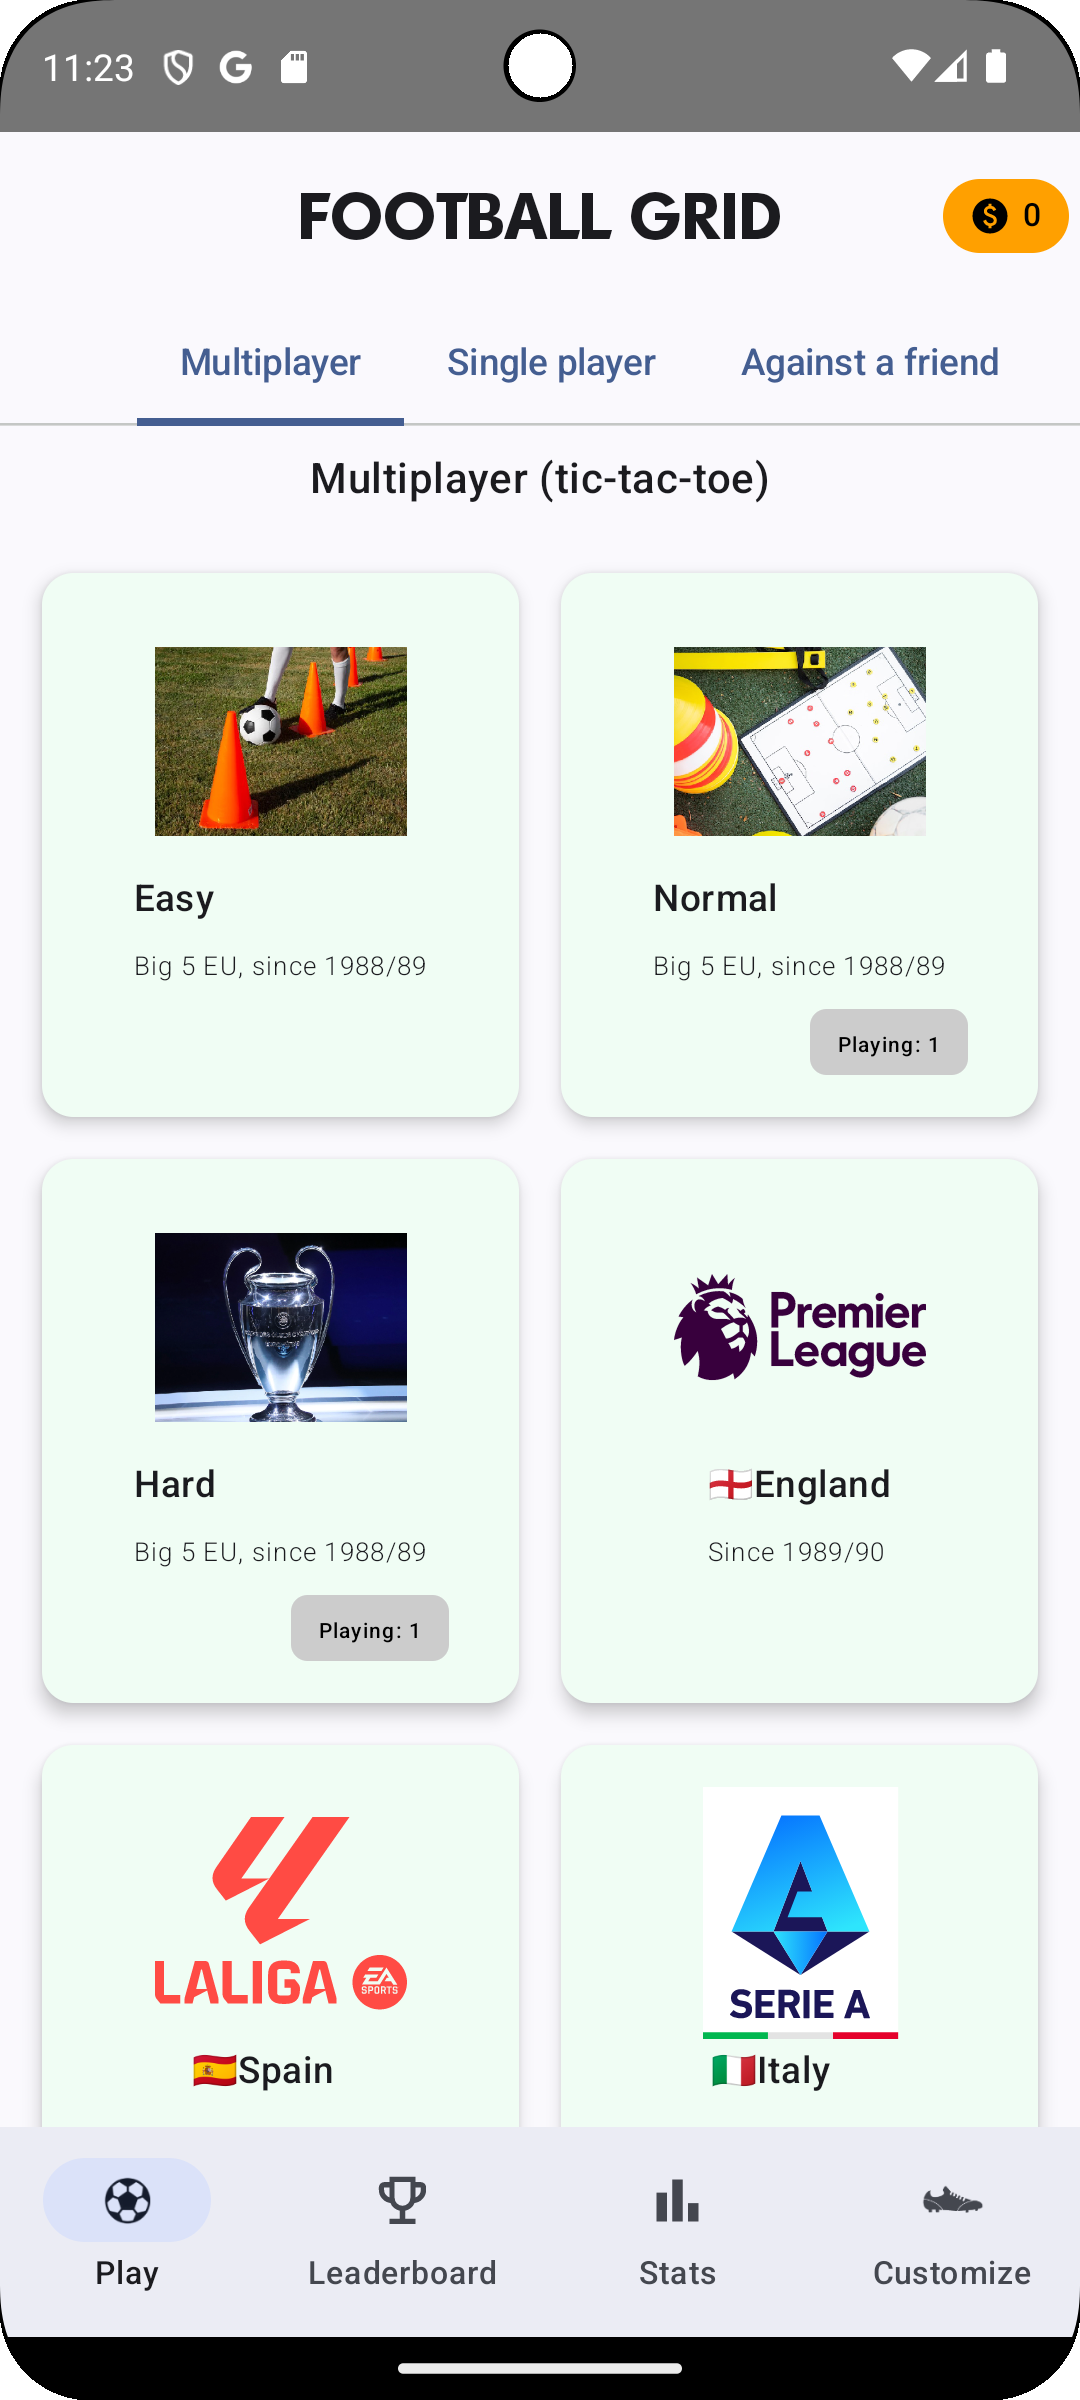Tap the coin balance icon
This screenshot has height=2400, width=1080.
(x=990, y=216)
